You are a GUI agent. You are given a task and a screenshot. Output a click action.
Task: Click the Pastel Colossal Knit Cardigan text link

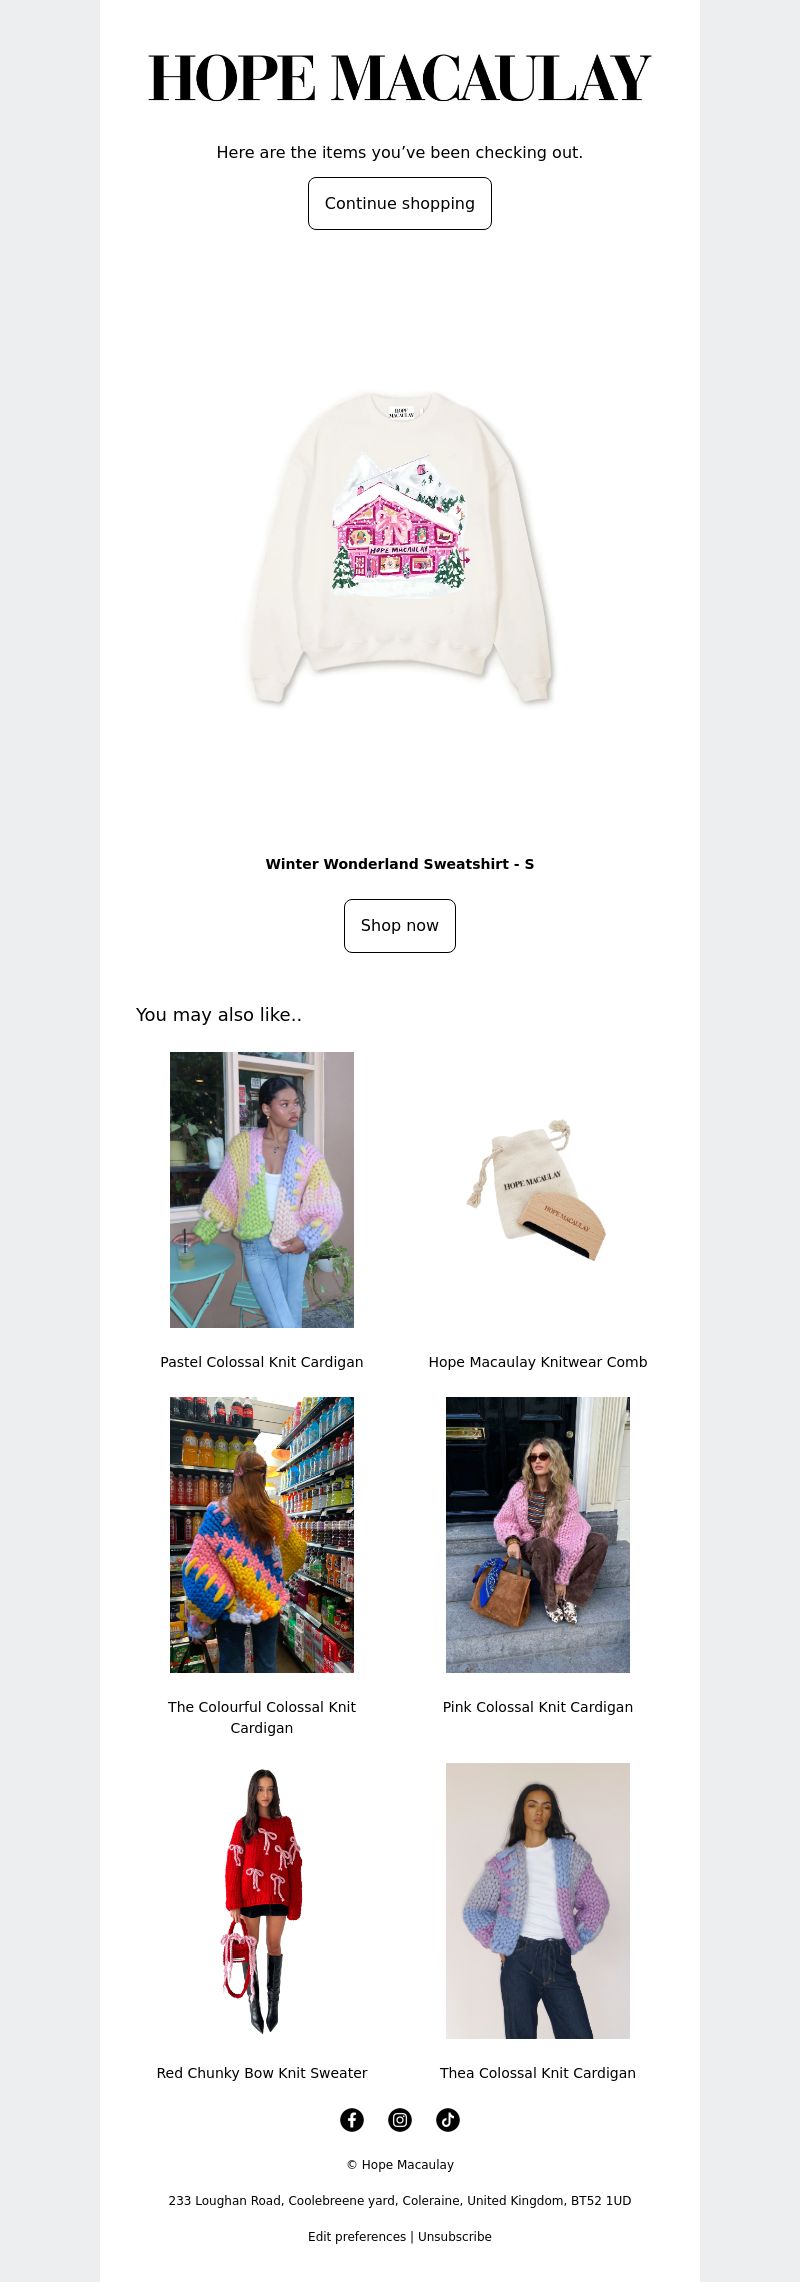click(x=262, y=1362)
